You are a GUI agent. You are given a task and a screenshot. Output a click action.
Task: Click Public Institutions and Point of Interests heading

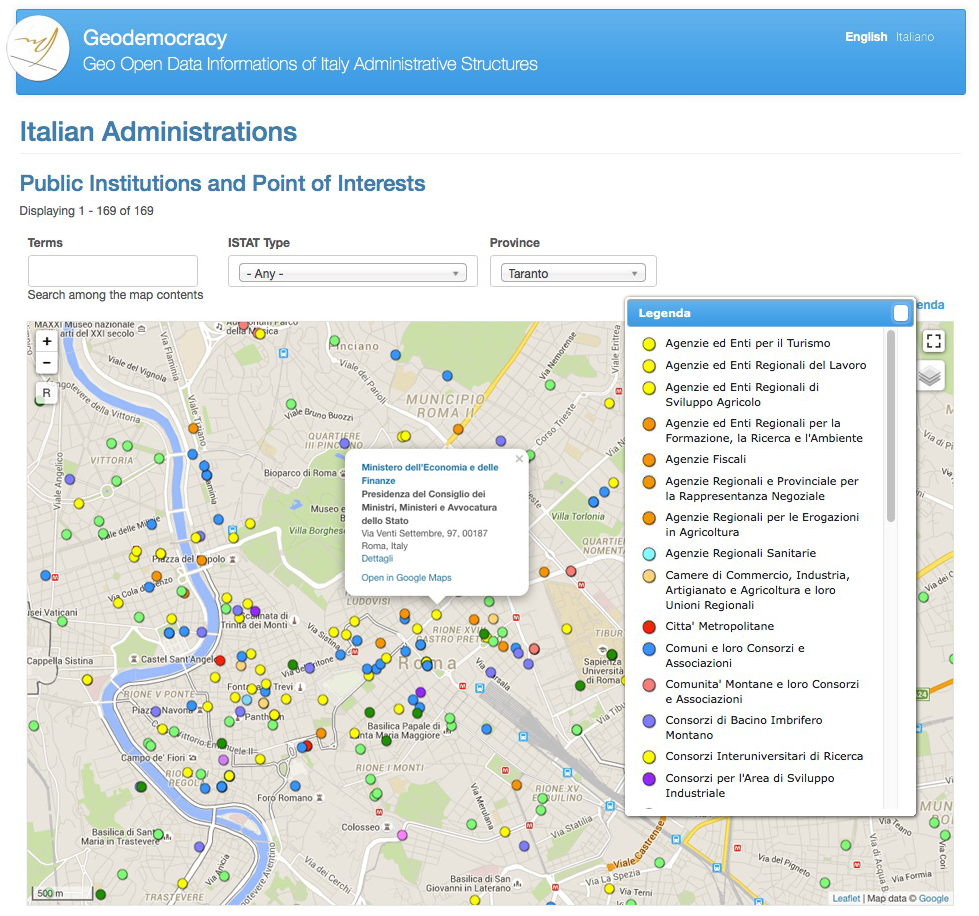222,184
